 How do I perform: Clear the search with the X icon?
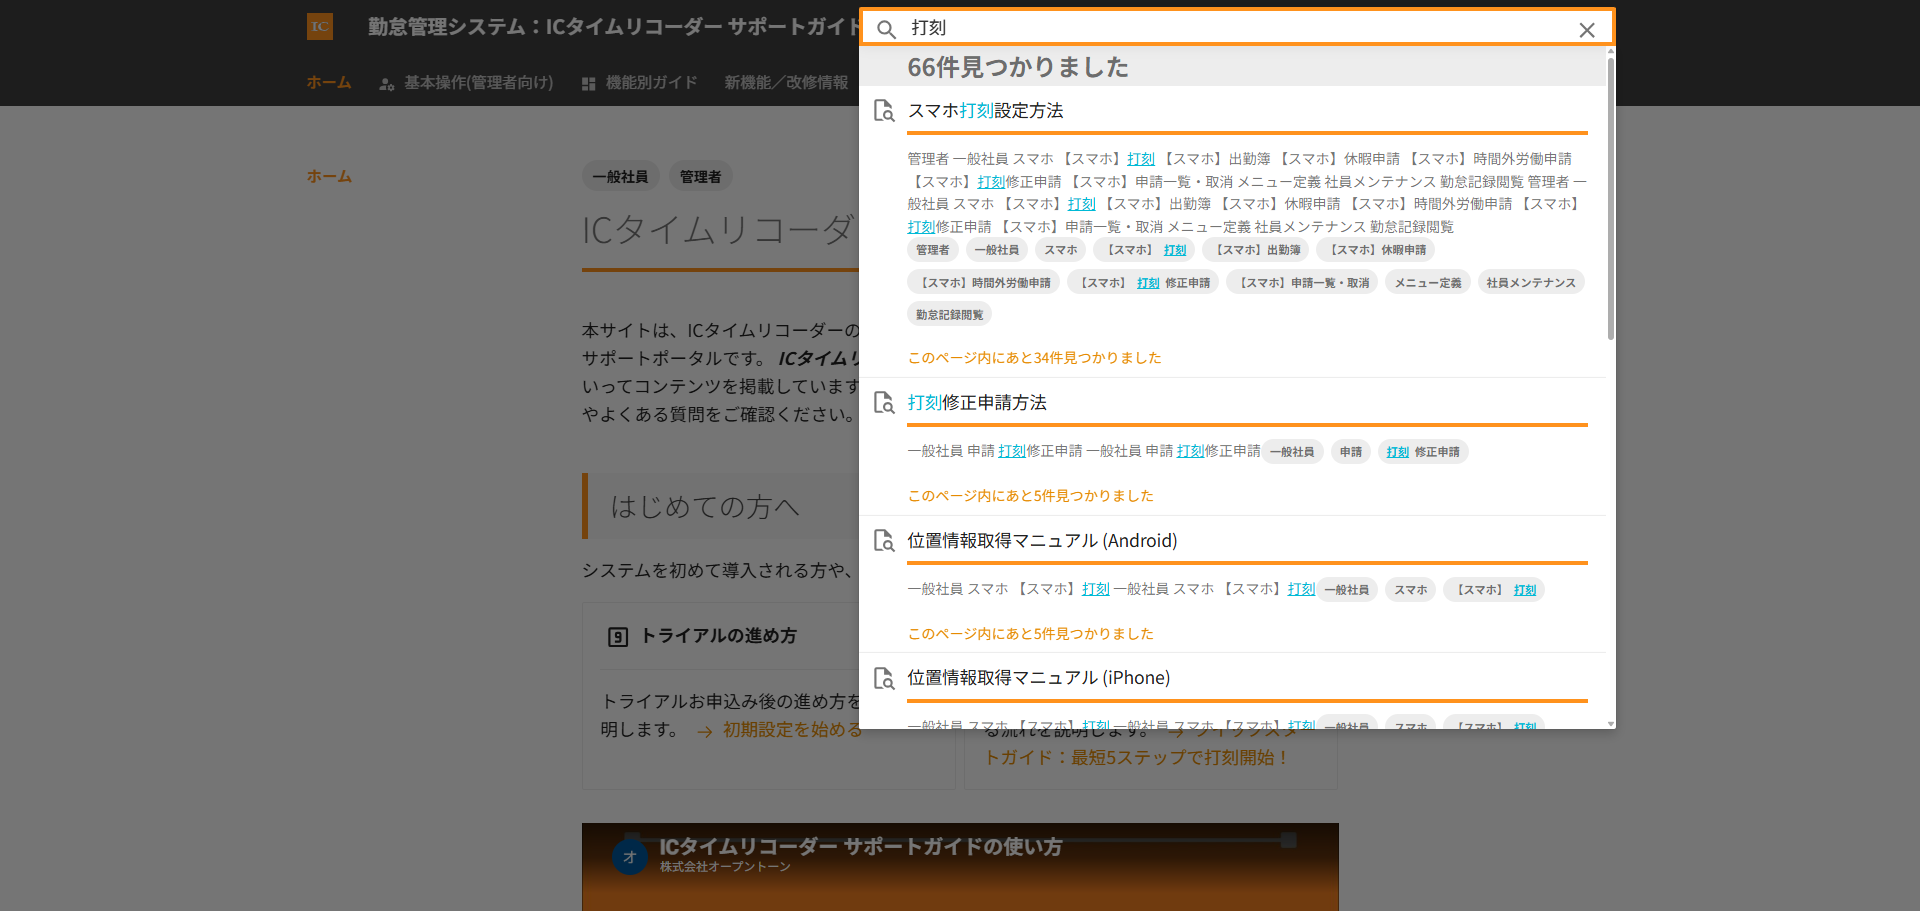(x=1587, y=30)
